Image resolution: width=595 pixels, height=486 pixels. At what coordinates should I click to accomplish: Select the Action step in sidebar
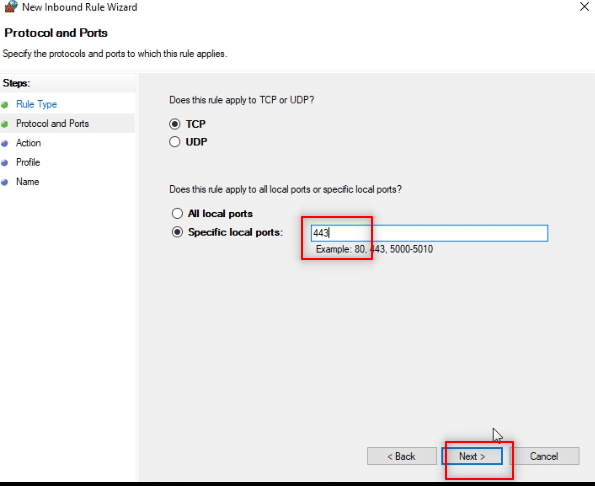[x=28, y=143]
